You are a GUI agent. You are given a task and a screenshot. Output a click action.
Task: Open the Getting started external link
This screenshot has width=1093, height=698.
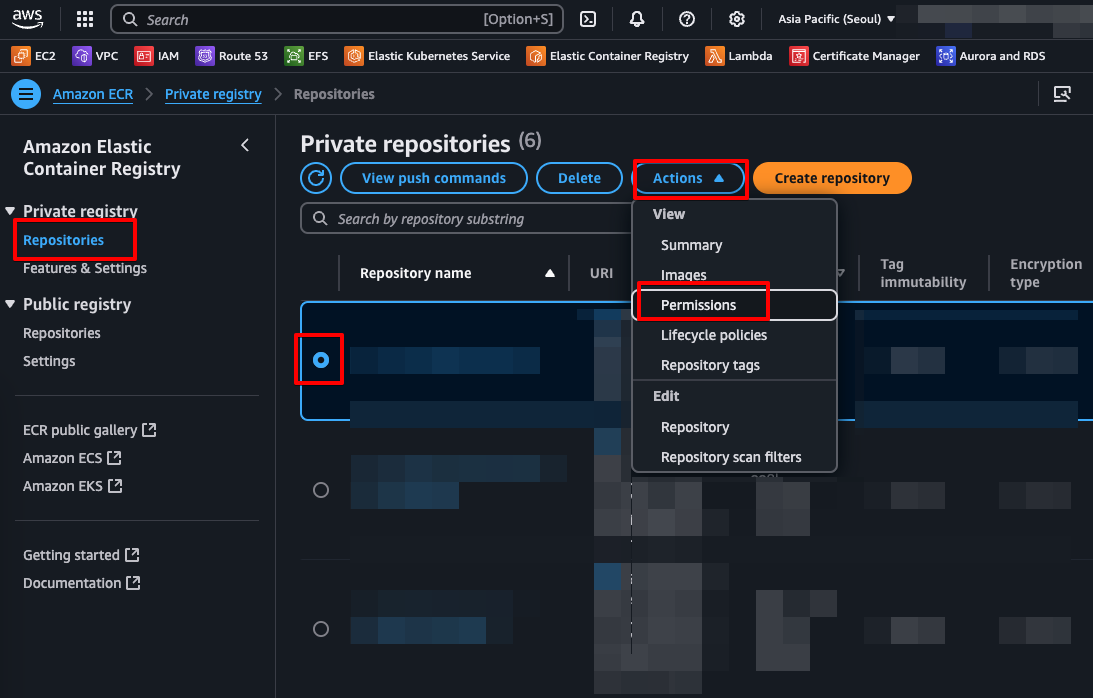pyautogui.click(x=82, y=555)
